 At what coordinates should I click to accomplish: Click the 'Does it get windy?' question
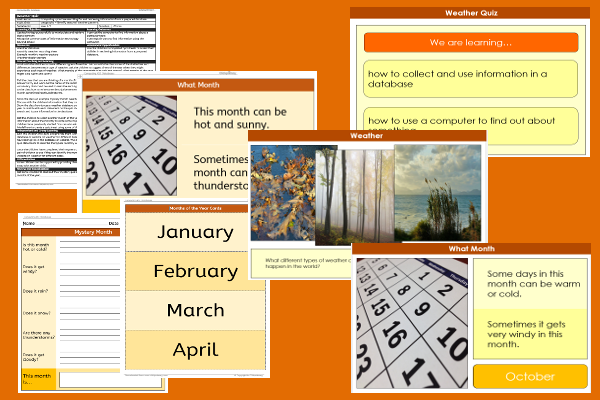tap(33, 269)
